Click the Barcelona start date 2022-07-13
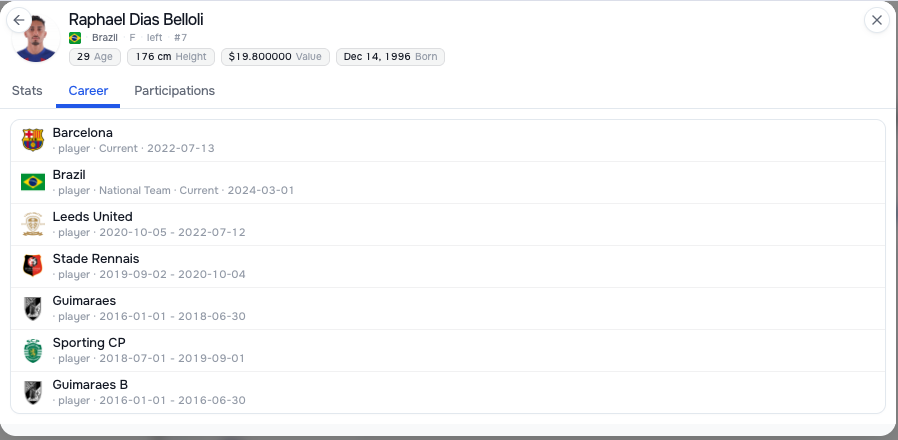 180,148
